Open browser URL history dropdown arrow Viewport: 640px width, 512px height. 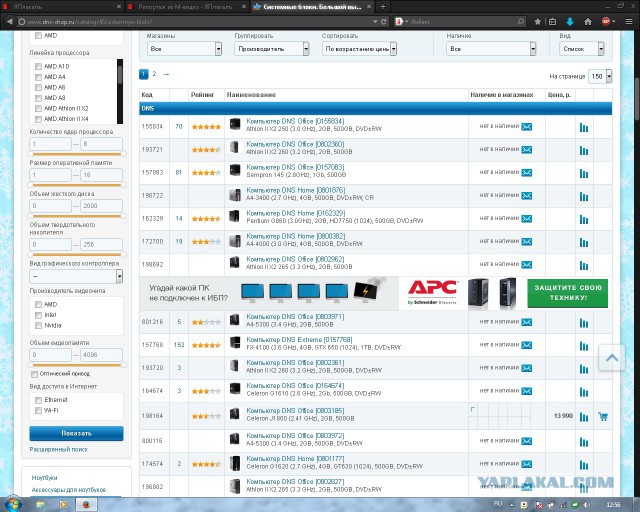[375, 22]
